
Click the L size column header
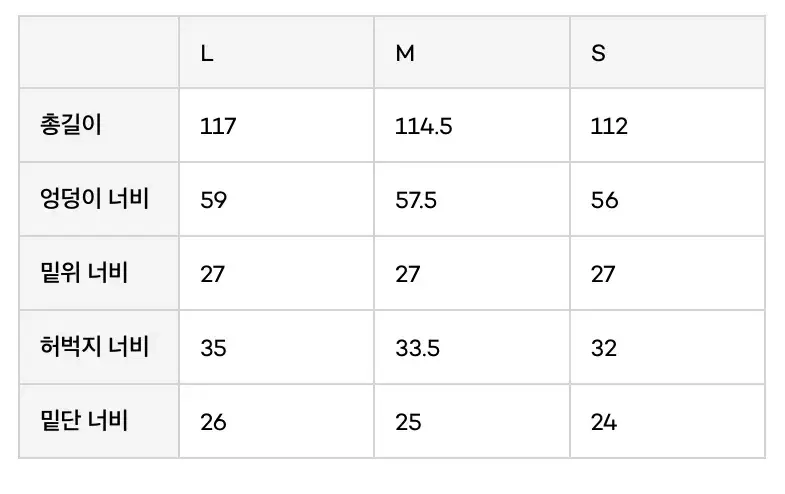[207, 53]
